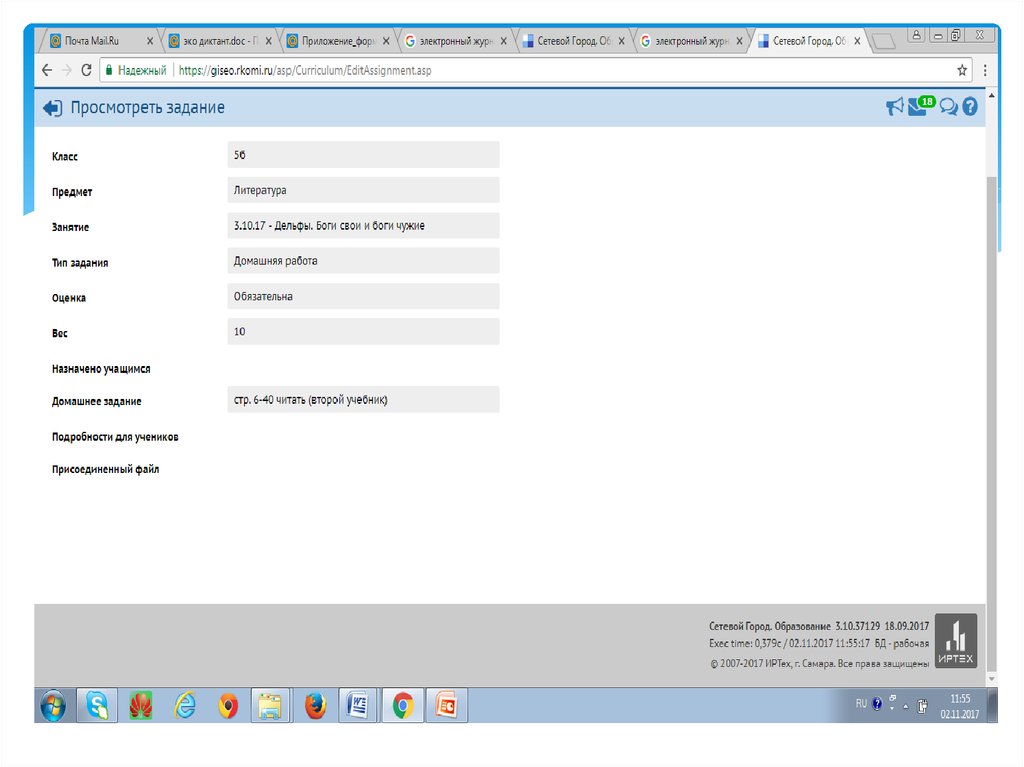Bookmark the page with the star icon
This screenshot has height=767, width=1024.
click(961, 70)
